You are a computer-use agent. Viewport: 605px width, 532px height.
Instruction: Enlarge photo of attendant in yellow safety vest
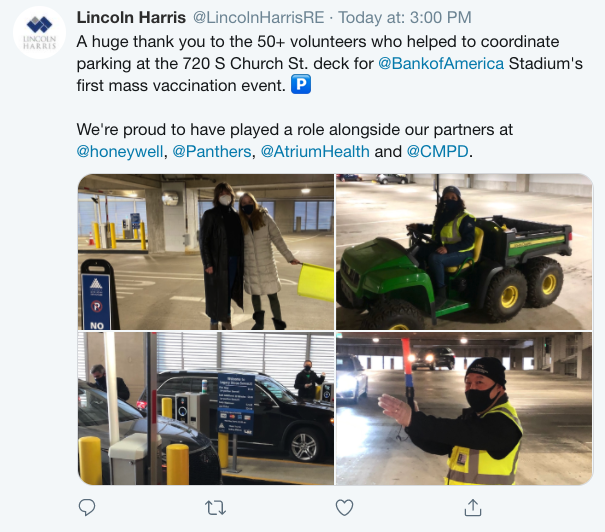point(464,408)
